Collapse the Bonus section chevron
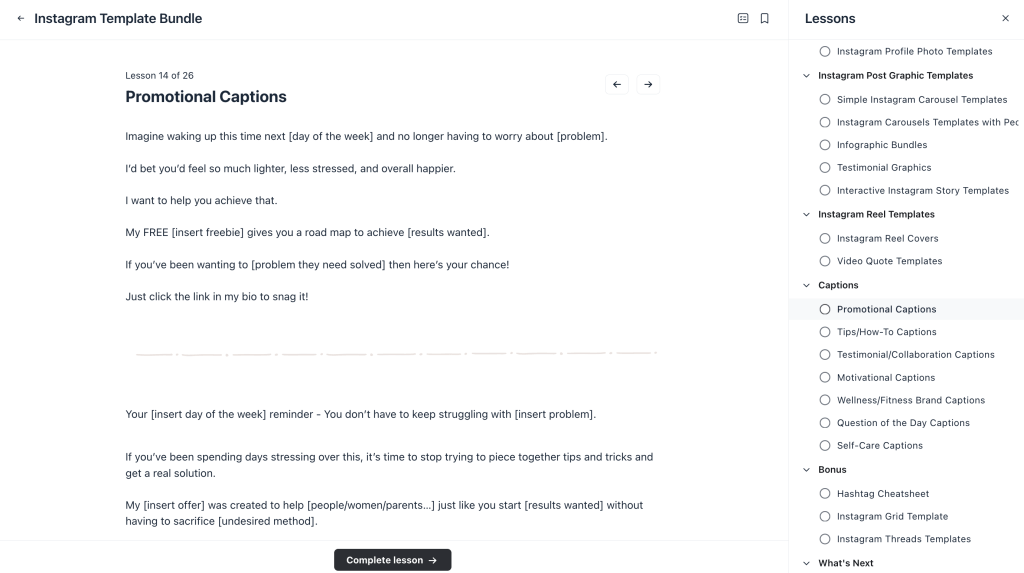The height and width of the screenshot is (573, 1024). tap(806, 469)
